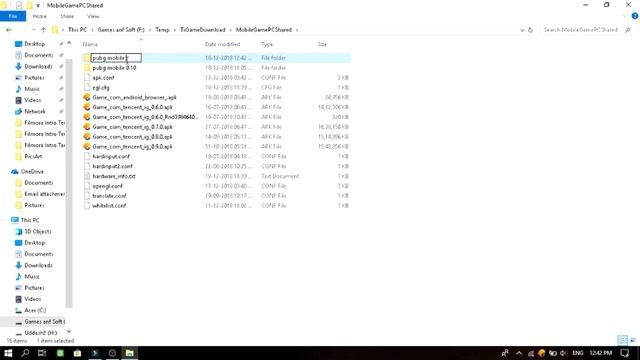
Task: Open 3D Objects under This PC
Action: point(38,231)
